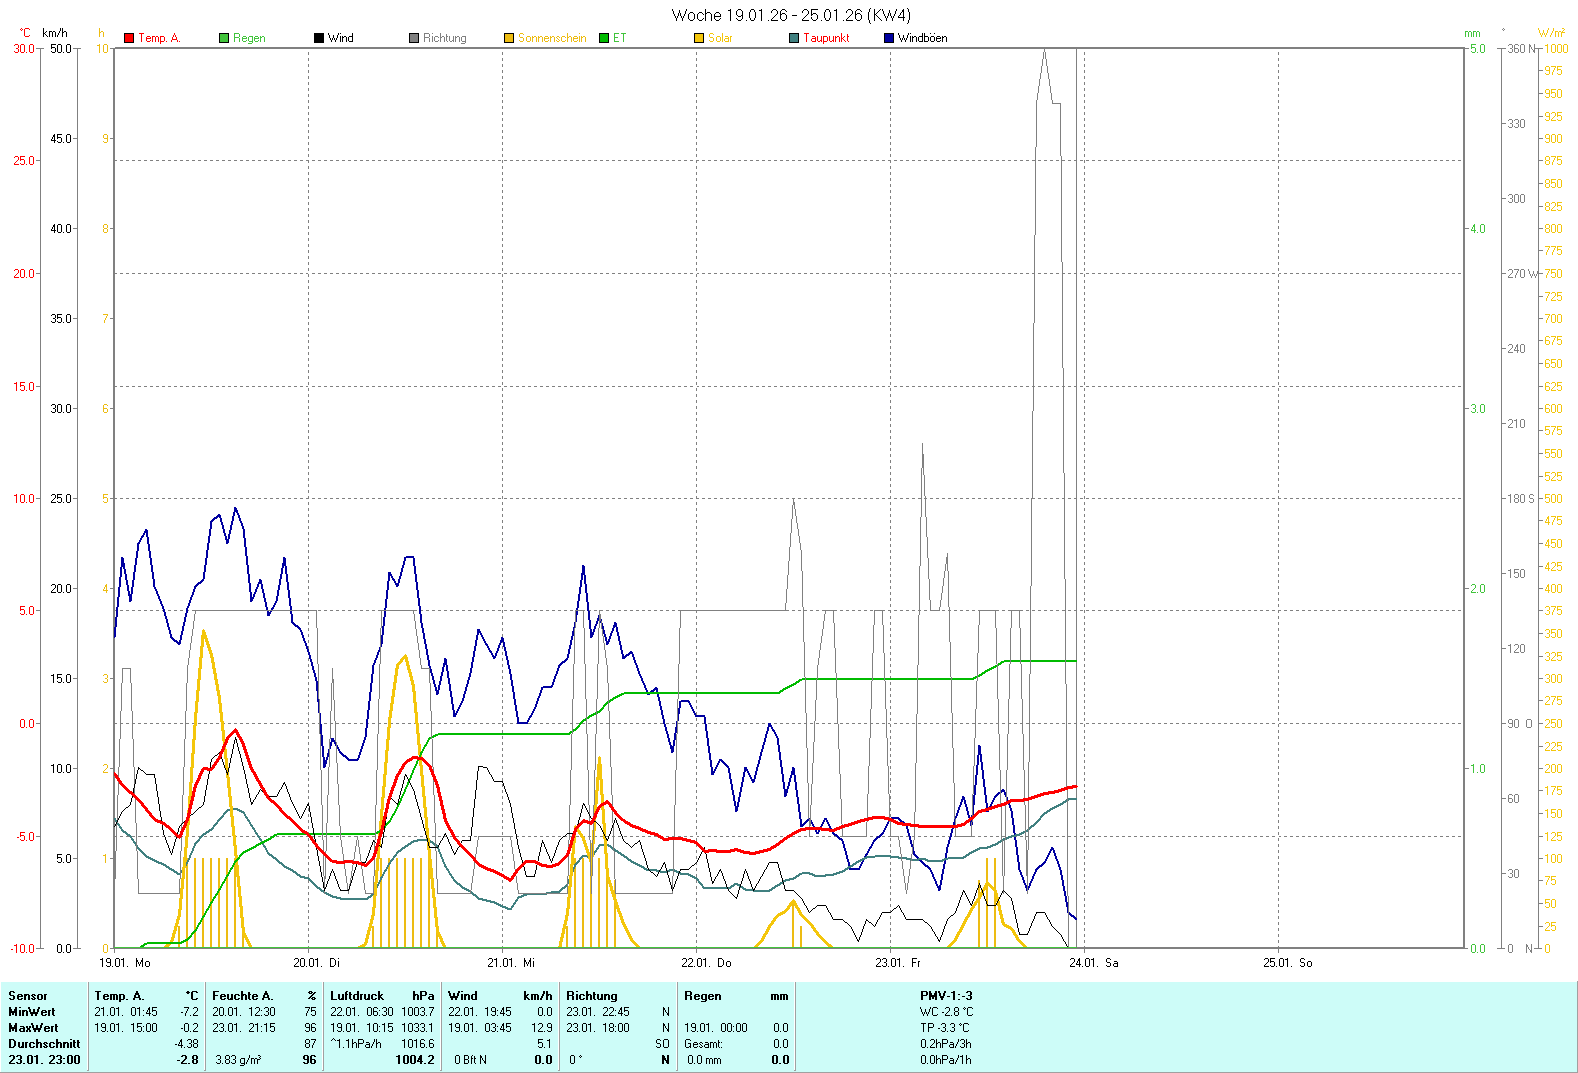Click the green Regen legend swatch

(224, 38)
